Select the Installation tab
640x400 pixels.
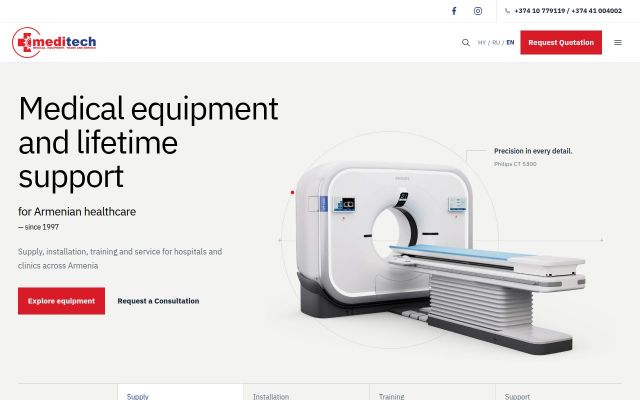coord(307,393)
